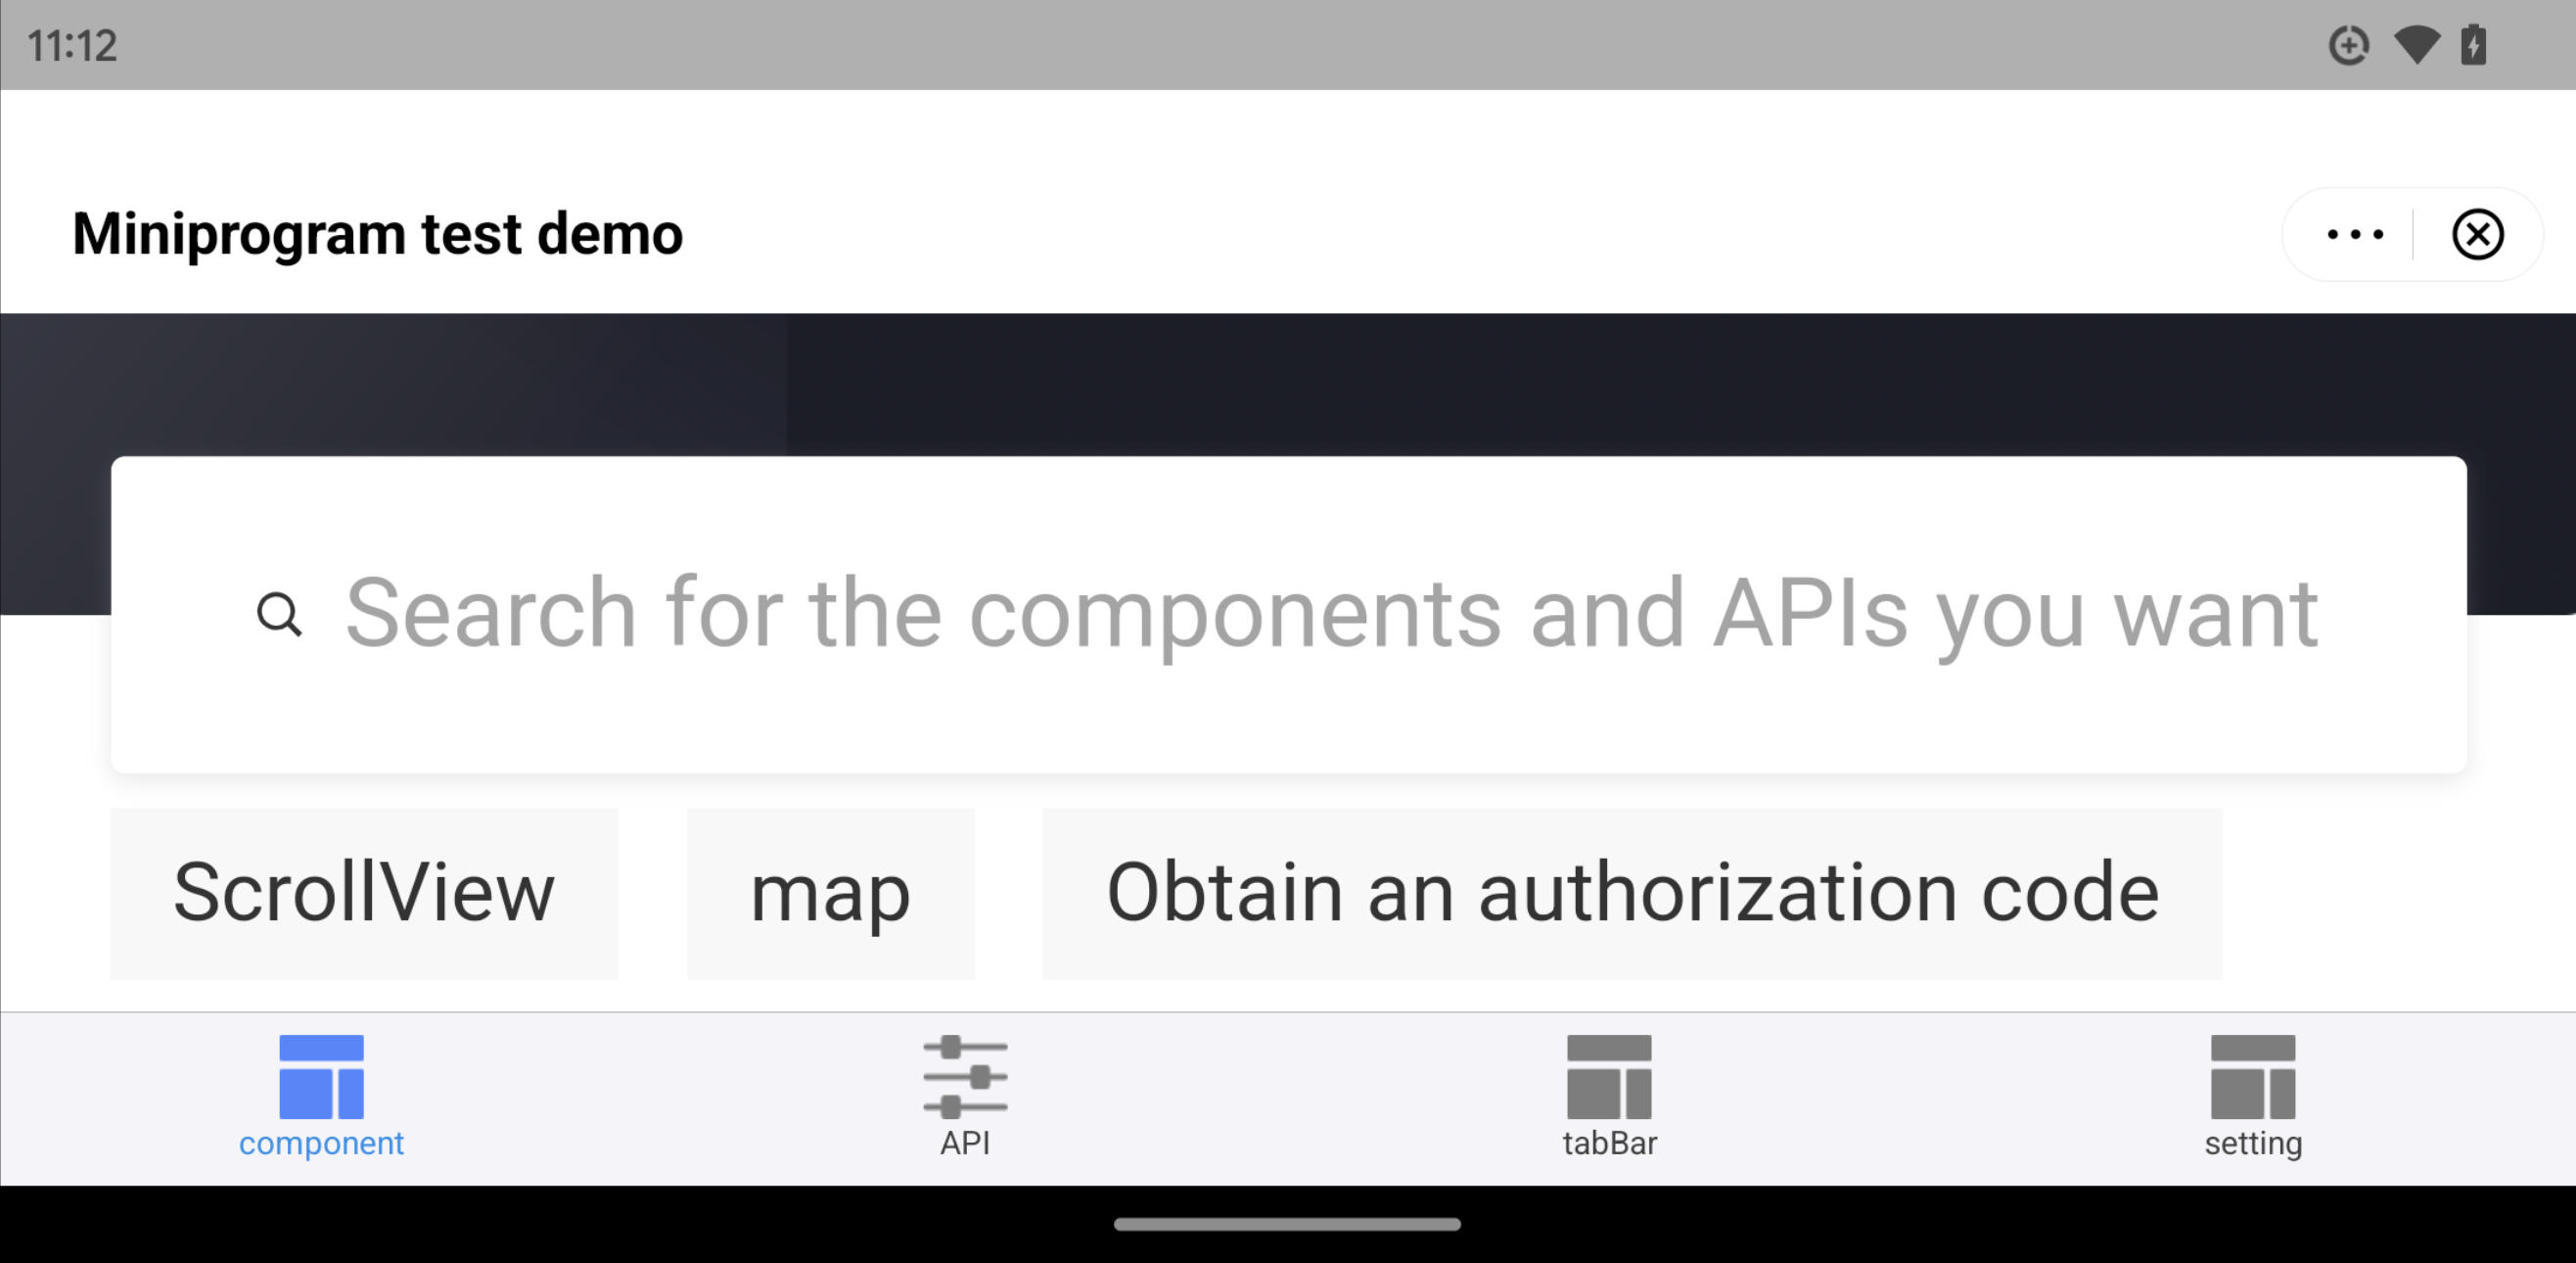
Task: Tap the circular plus status bar icon
Action: 2348,45
